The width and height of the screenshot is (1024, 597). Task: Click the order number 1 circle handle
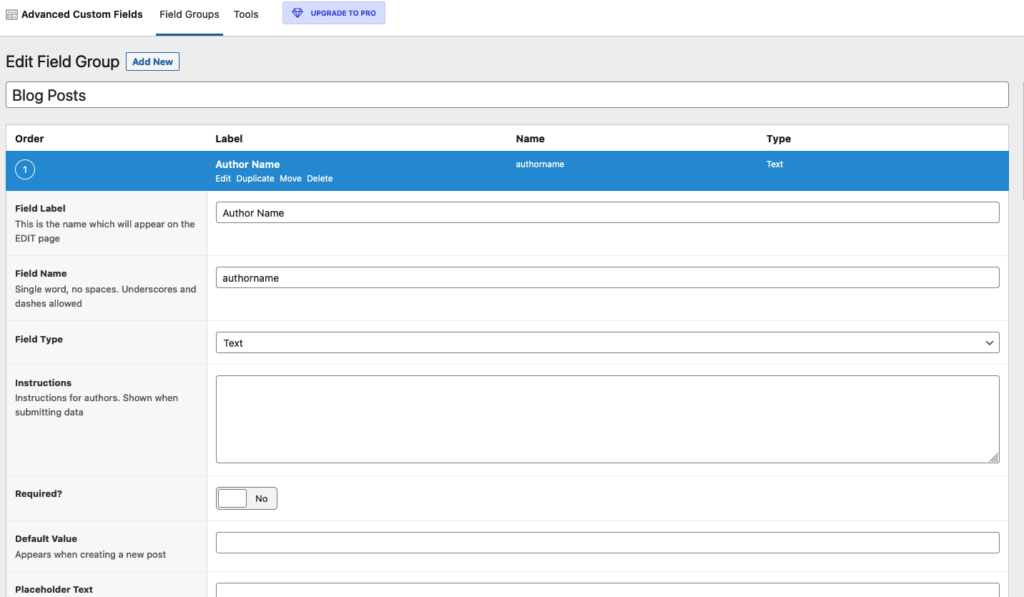tap(25, 170)
